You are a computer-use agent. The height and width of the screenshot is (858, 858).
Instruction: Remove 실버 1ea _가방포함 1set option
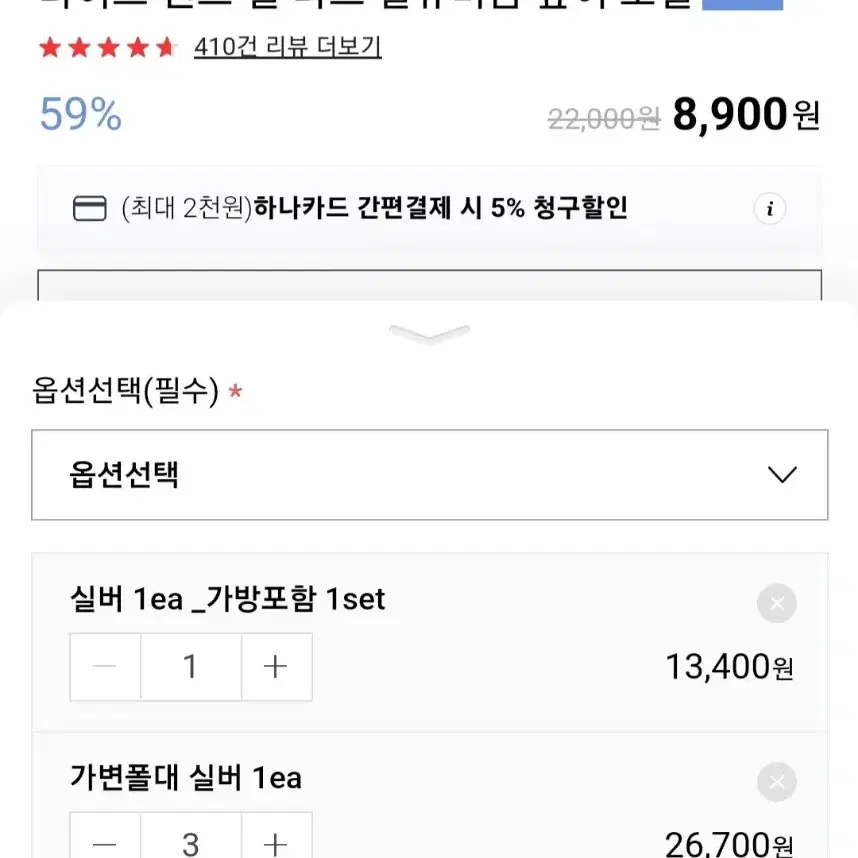pyautogui.click(x=776, y=603)
